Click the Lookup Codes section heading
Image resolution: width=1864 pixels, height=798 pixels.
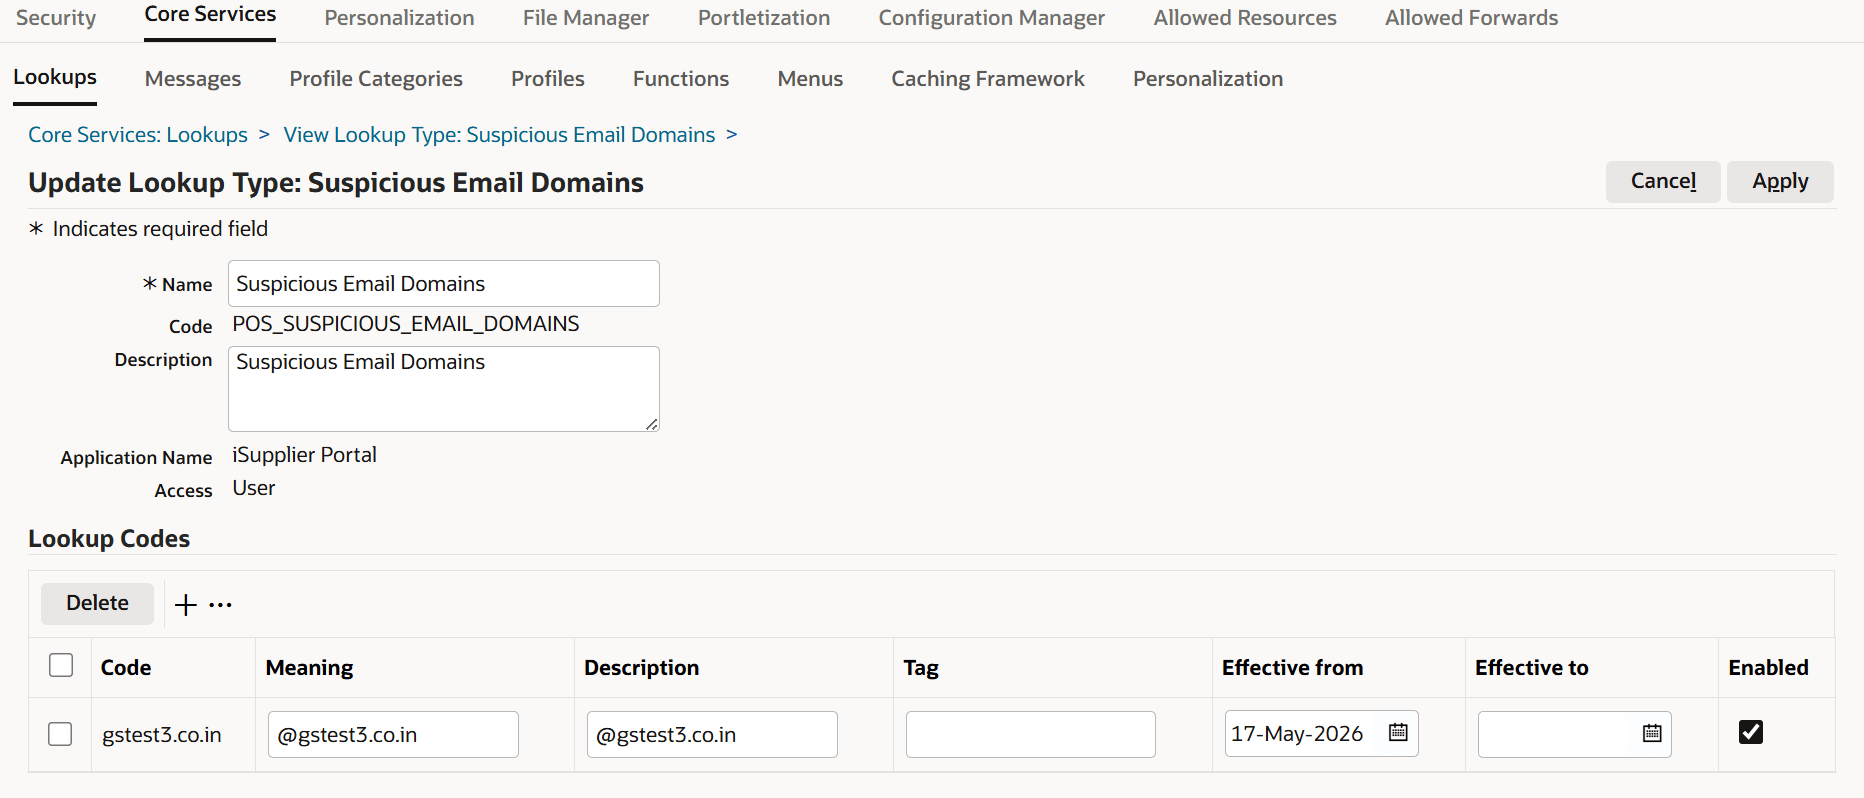(109, 539)
